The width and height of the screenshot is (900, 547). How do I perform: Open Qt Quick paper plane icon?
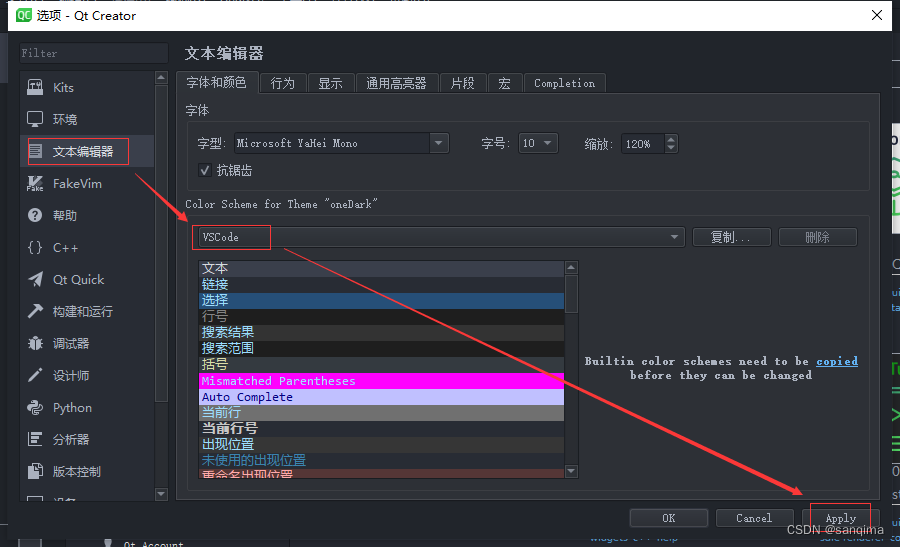[35, 280]
